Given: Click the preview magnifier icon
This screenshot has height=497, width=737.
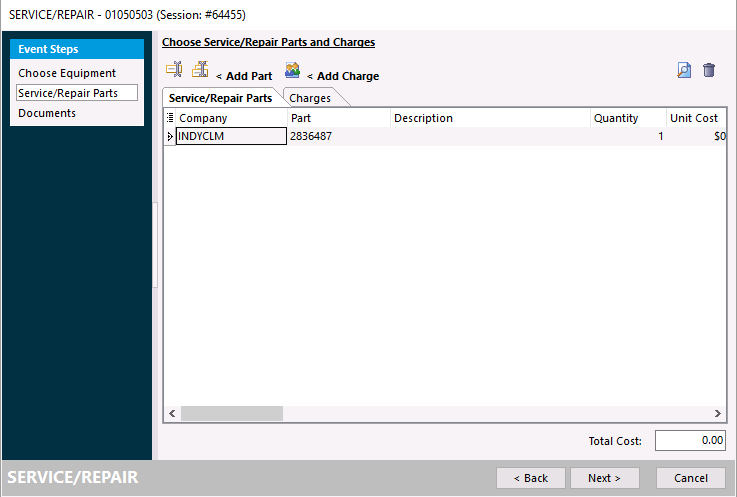Looking at the screenshot, I should click(684, 70).
